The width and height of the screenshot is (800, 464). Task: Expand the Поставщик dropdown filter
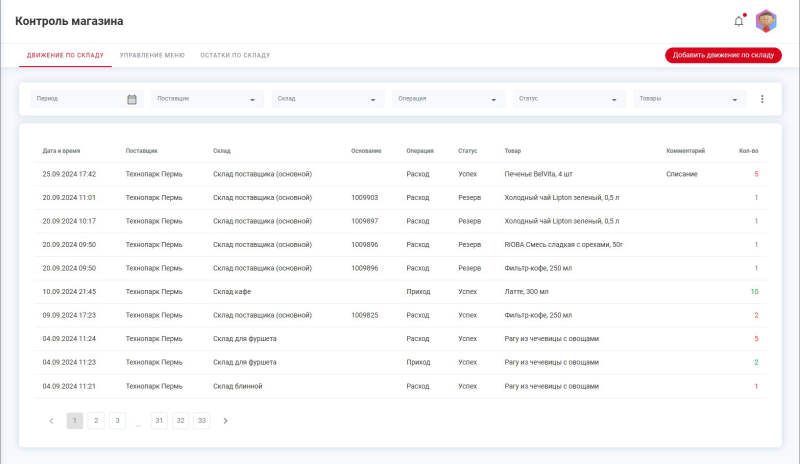tap(206, 99)
